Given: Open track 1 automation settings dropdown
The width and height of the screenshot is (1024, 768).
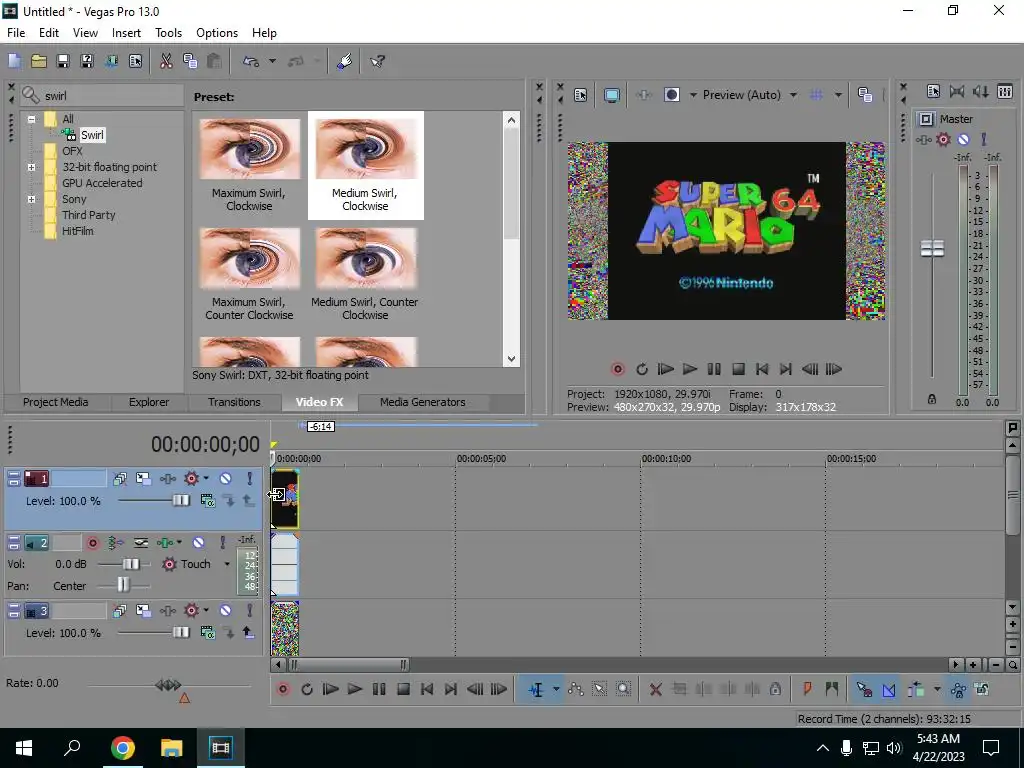Looking at the screenshot, I should pyautogui.click(x=206, y=479).
